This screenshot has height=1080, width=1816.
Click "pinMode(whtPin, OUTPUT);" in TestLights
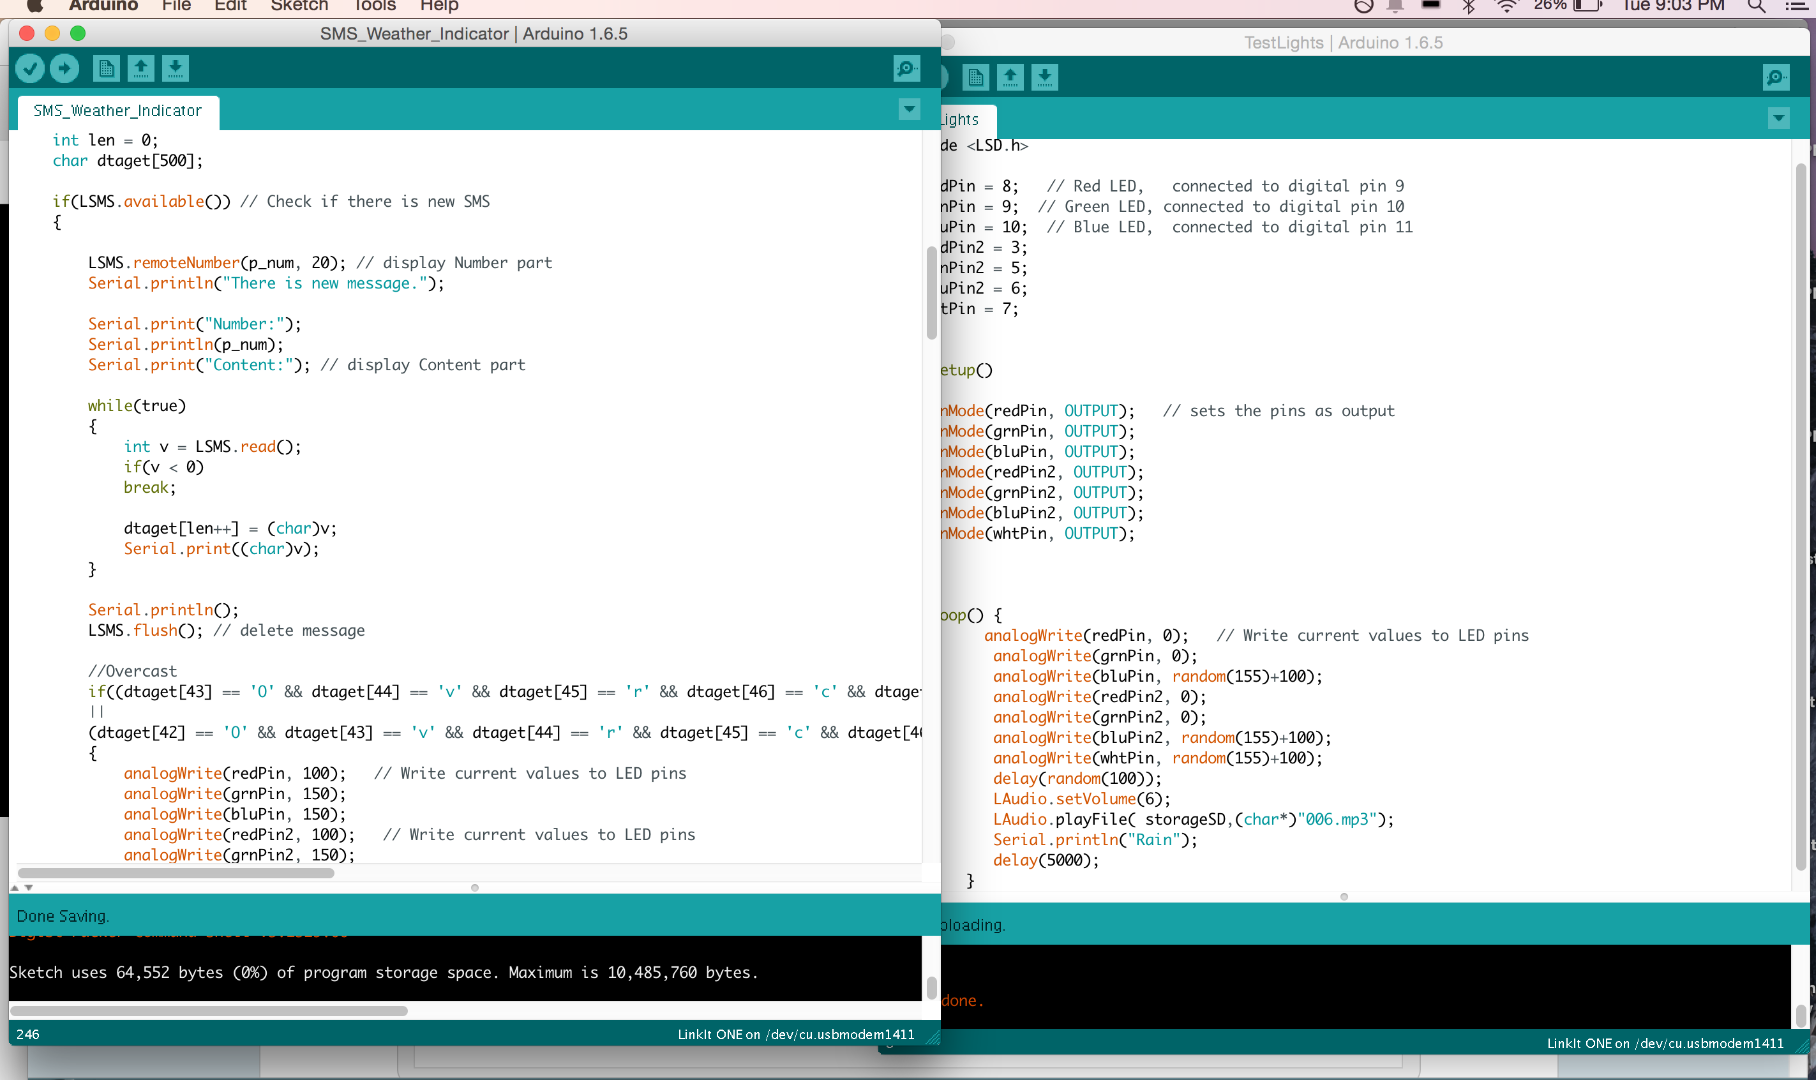pos(1038,534)
